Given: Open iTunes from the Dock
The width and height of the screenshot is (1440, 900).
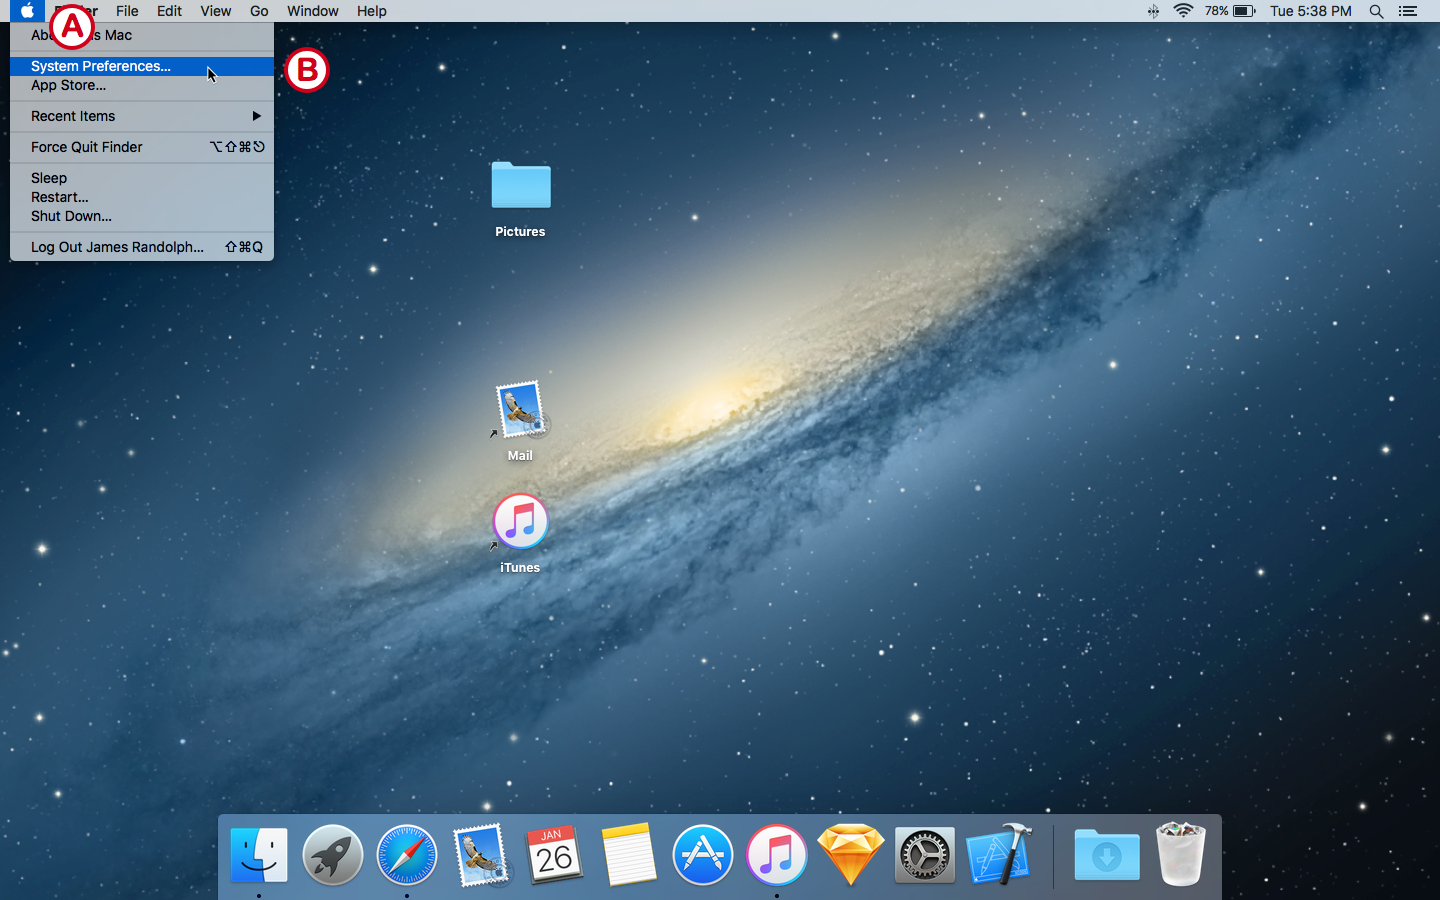Looking at the screenshot, I should click(x=776, y=855).
